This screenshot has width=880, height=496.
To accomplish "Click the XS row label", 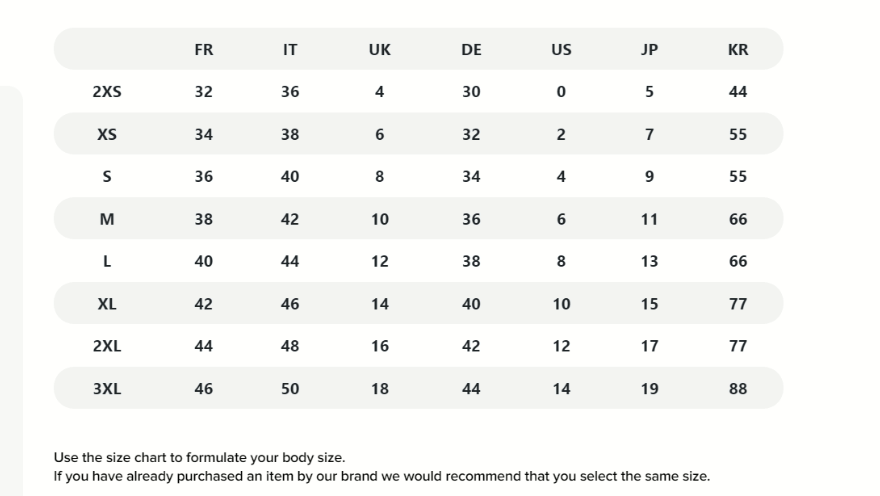I will click(x=107, y=134).
